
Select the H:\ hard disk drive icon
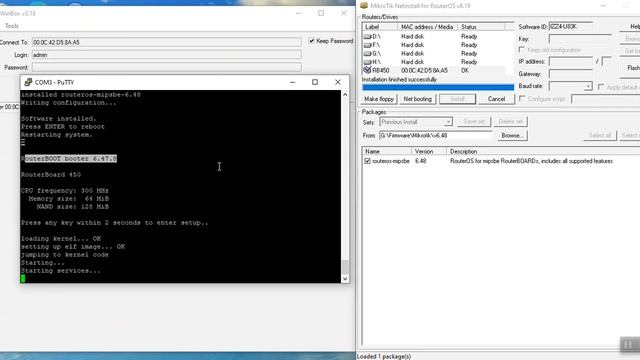[367, 62]
